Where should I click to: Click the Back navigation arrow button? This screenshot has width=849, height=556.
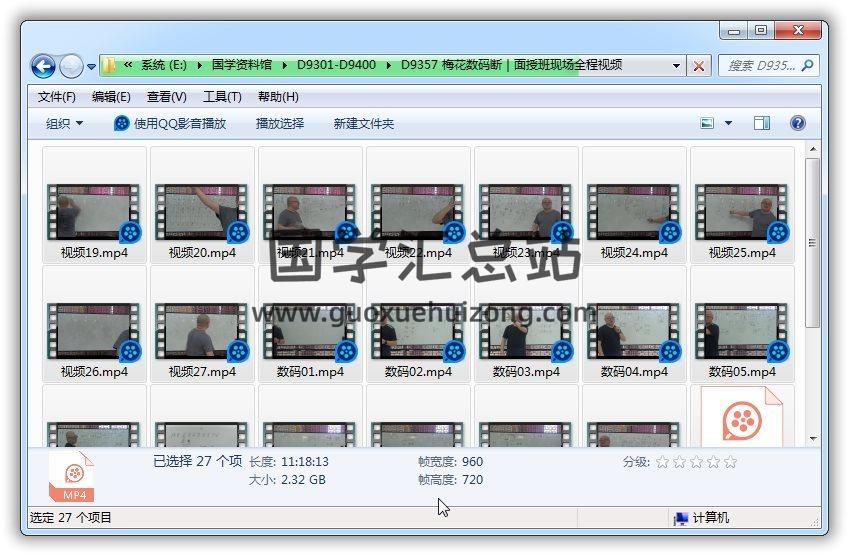pyautogui.click(x=43, y=67)
